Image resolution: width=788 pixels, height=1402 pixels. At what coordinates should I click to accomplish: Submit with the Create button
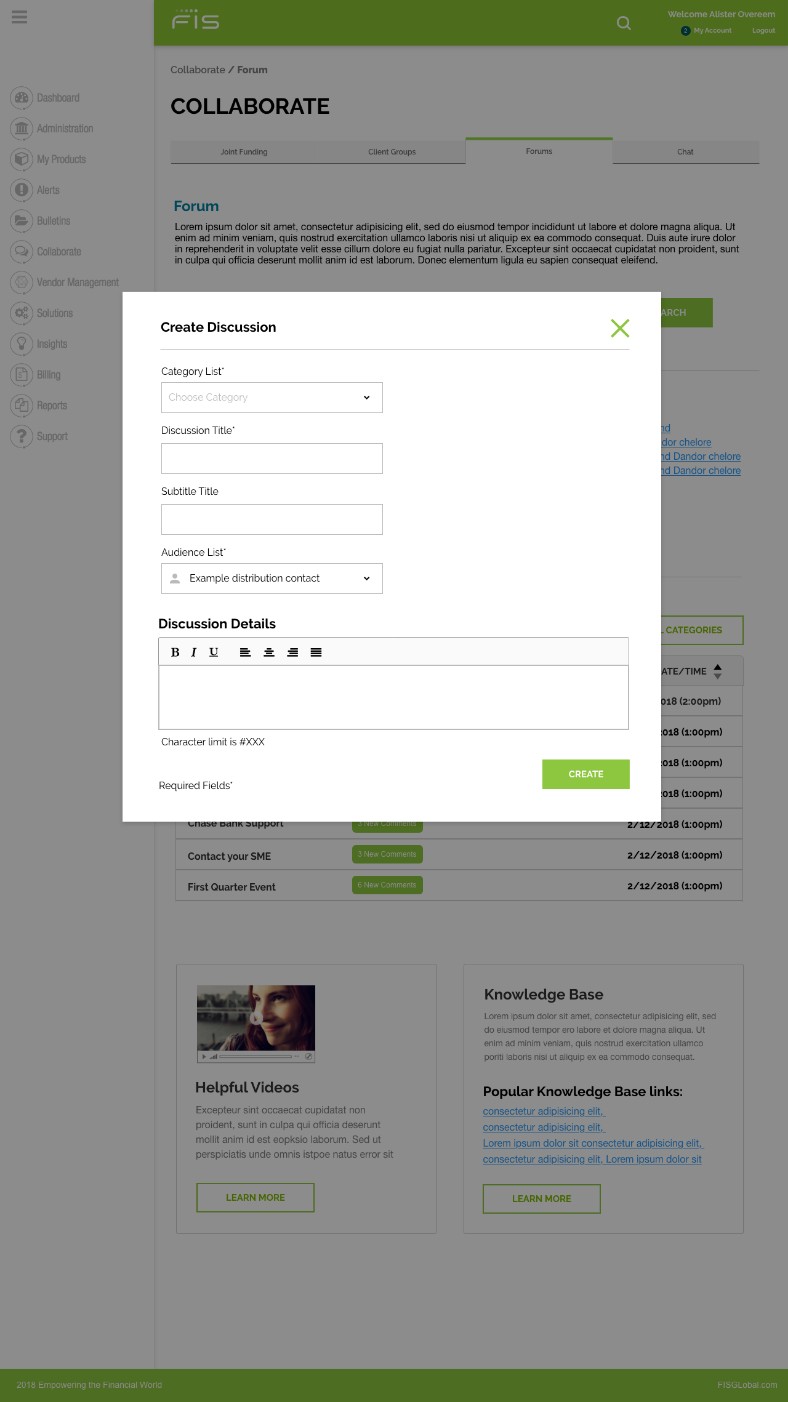tap(586, 774)
